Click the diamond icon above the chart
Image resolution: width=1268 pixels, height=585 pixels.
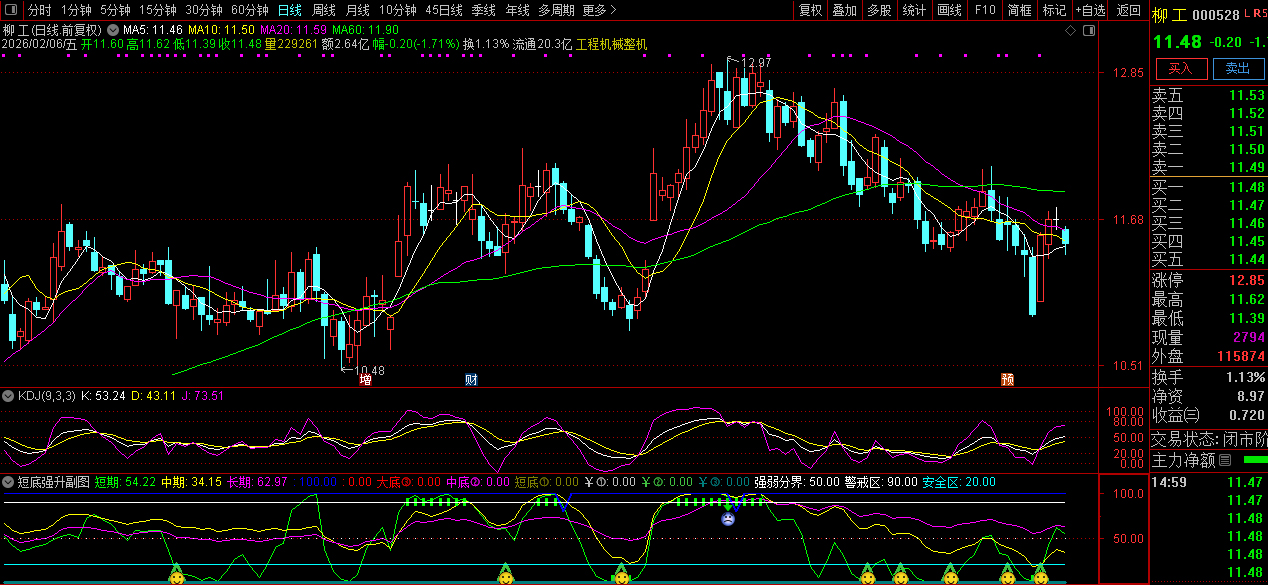coord(1070,31)
